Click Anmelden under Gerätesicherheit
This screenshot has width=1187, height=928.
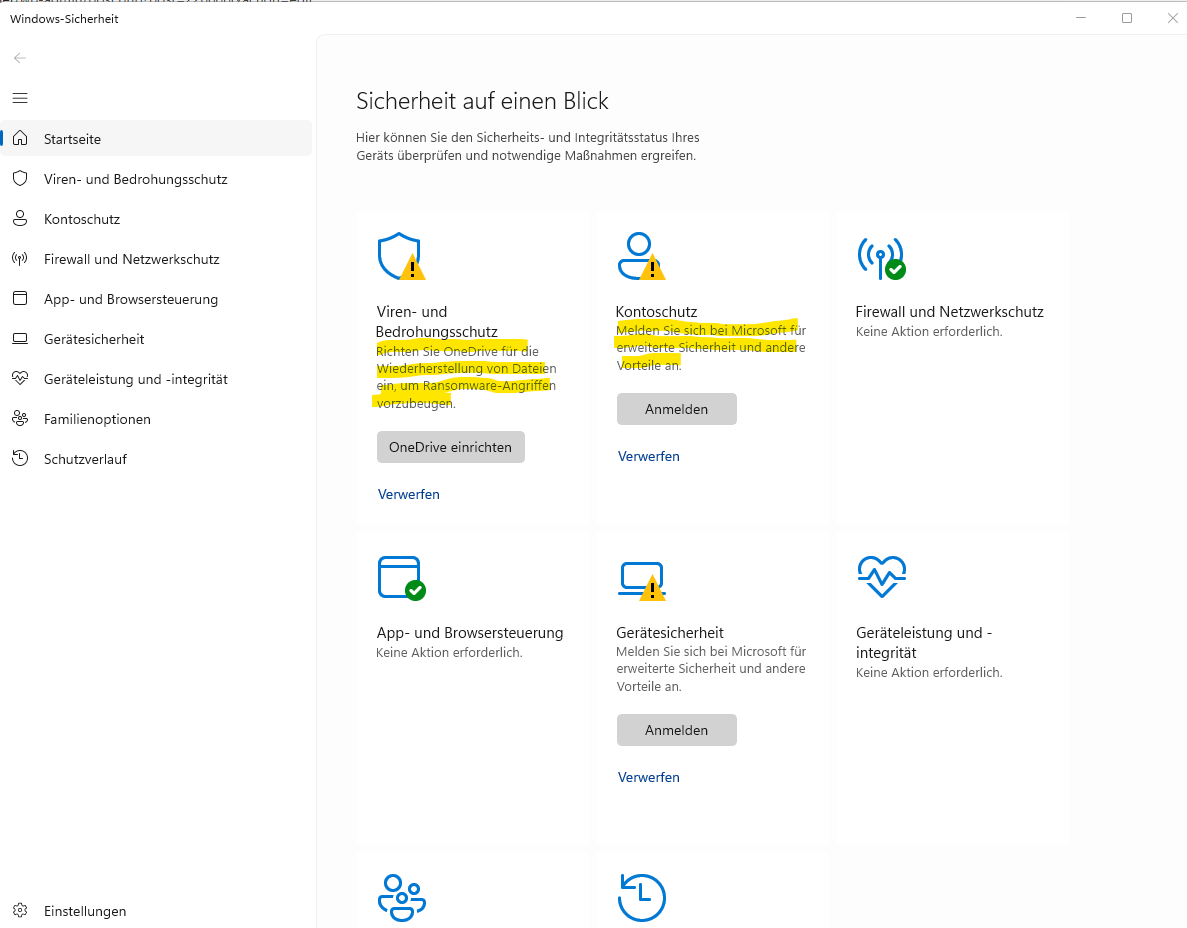click(676, 730)
